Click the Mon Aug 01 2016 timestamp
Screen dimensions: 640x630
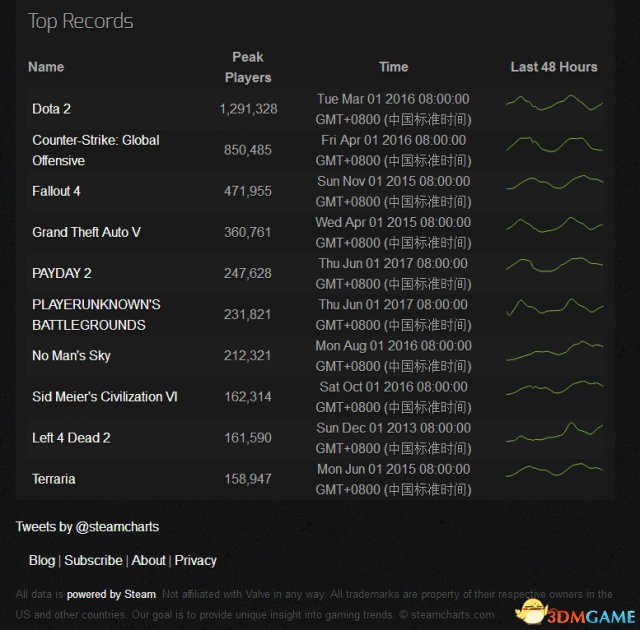point(393,355)
